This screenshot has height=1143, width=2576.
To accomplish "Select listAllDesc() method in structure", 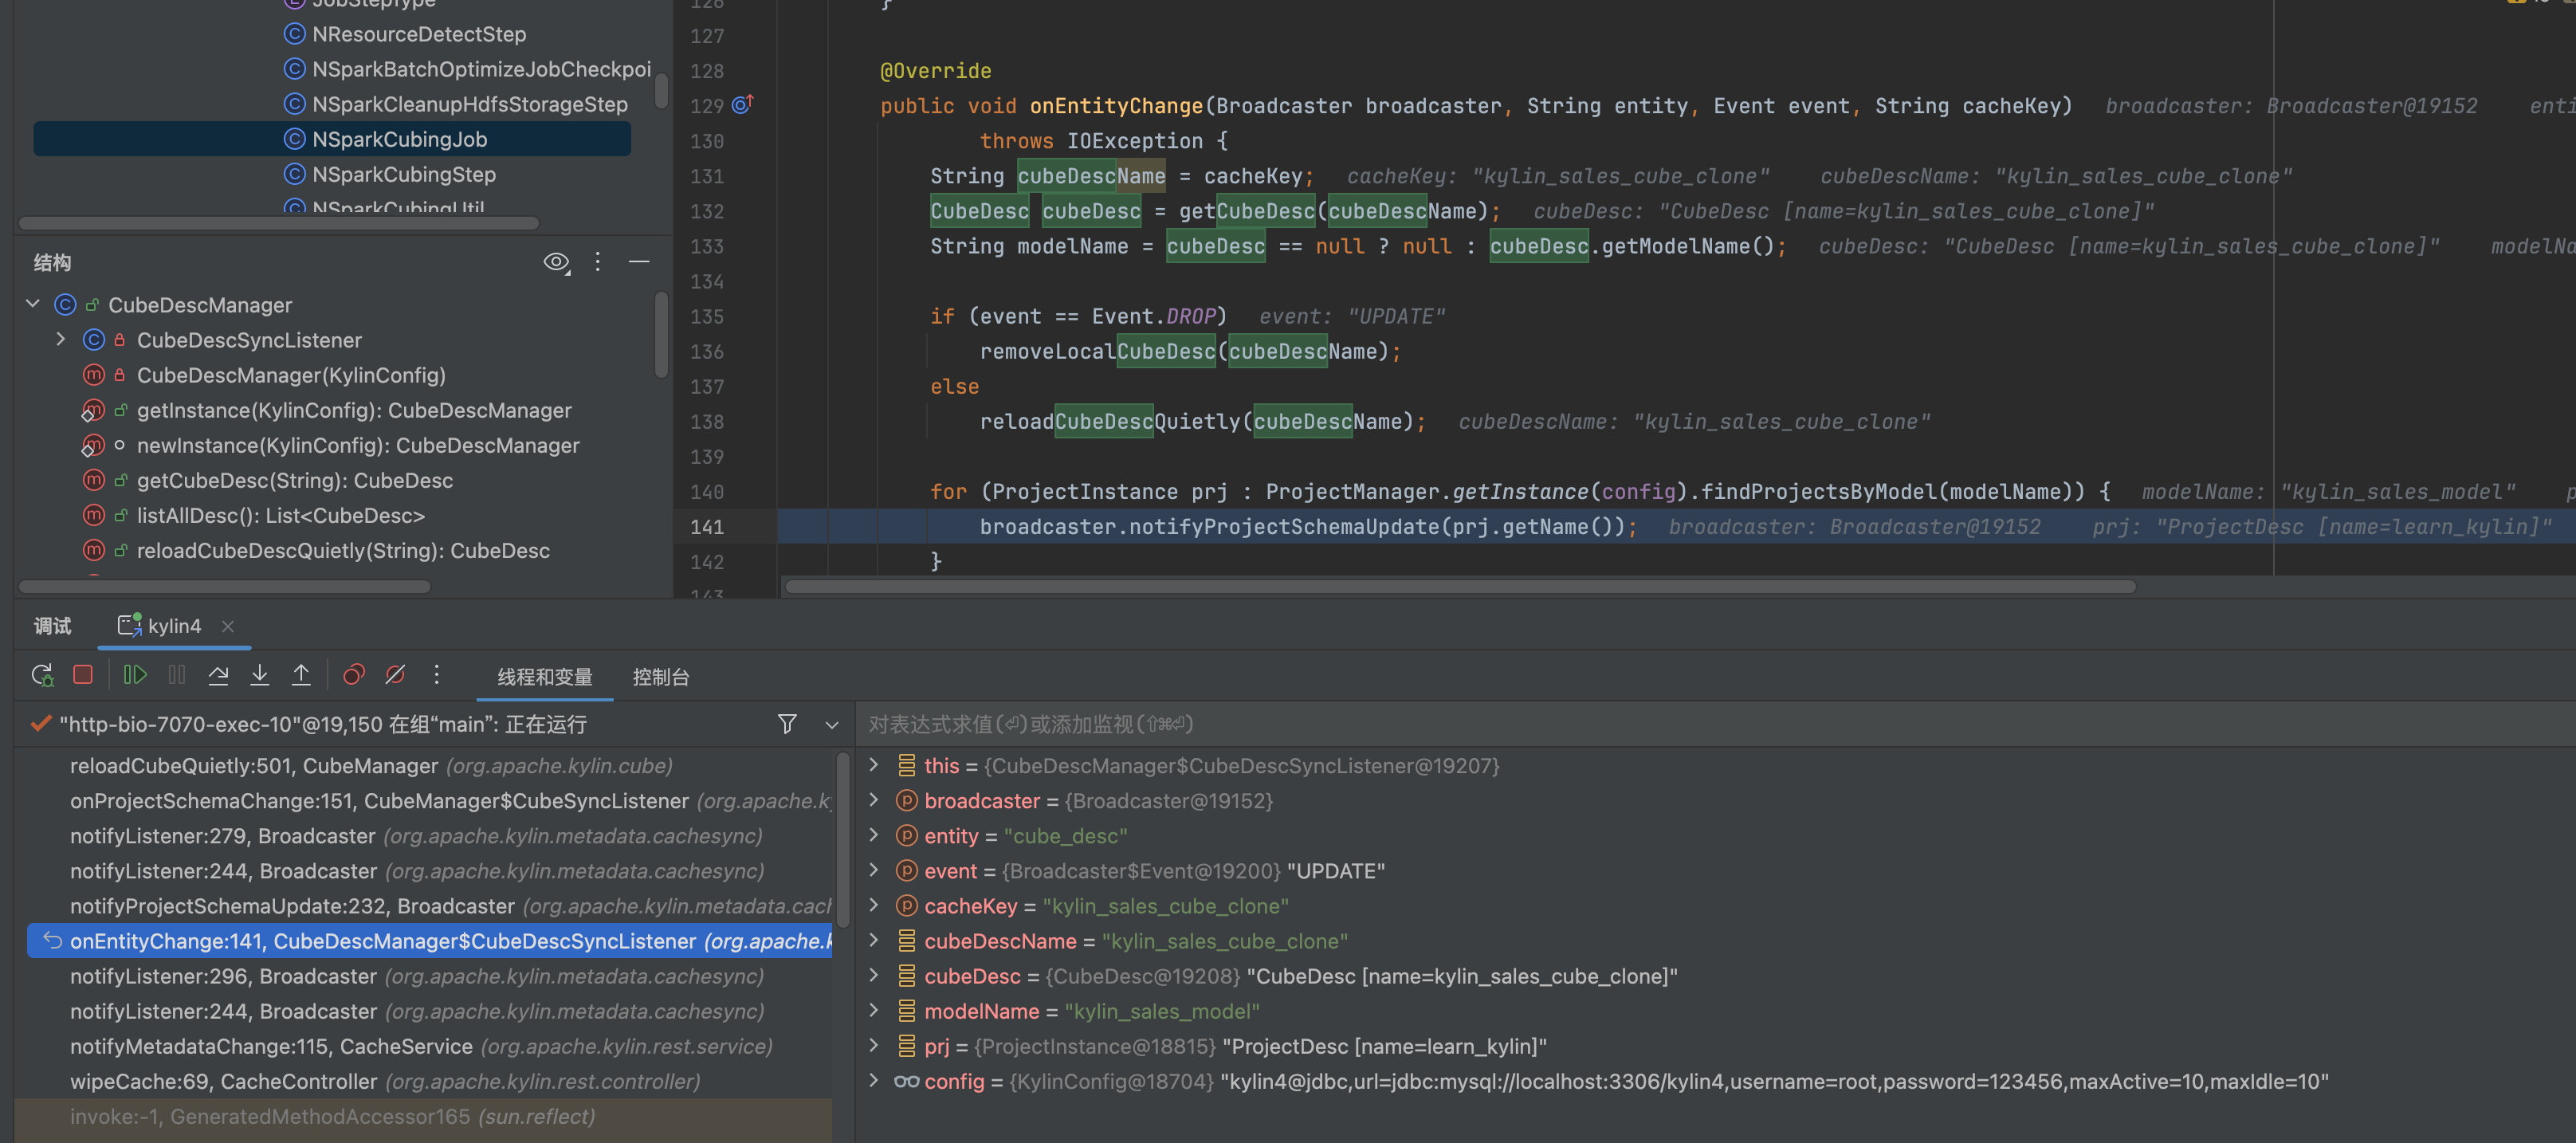I will [x=281, y=516].
